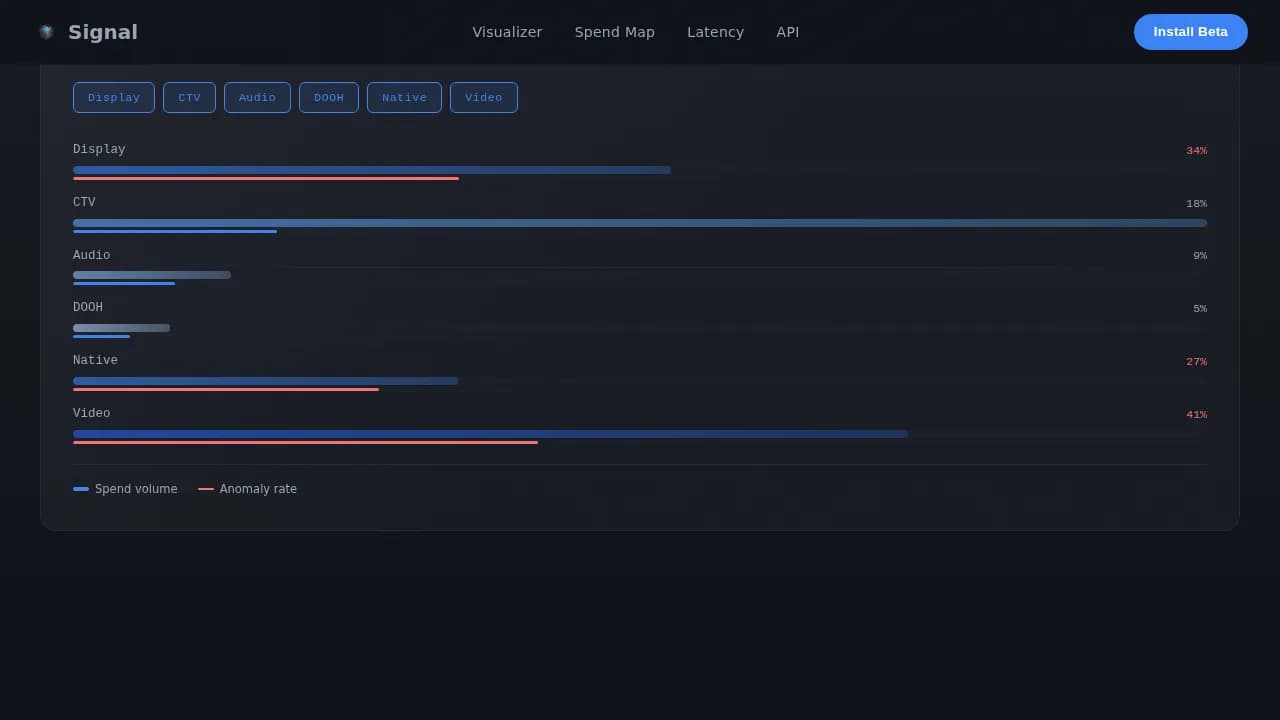Select the DOOH filter chip
1280x720 pixels.
coord(328,98)
